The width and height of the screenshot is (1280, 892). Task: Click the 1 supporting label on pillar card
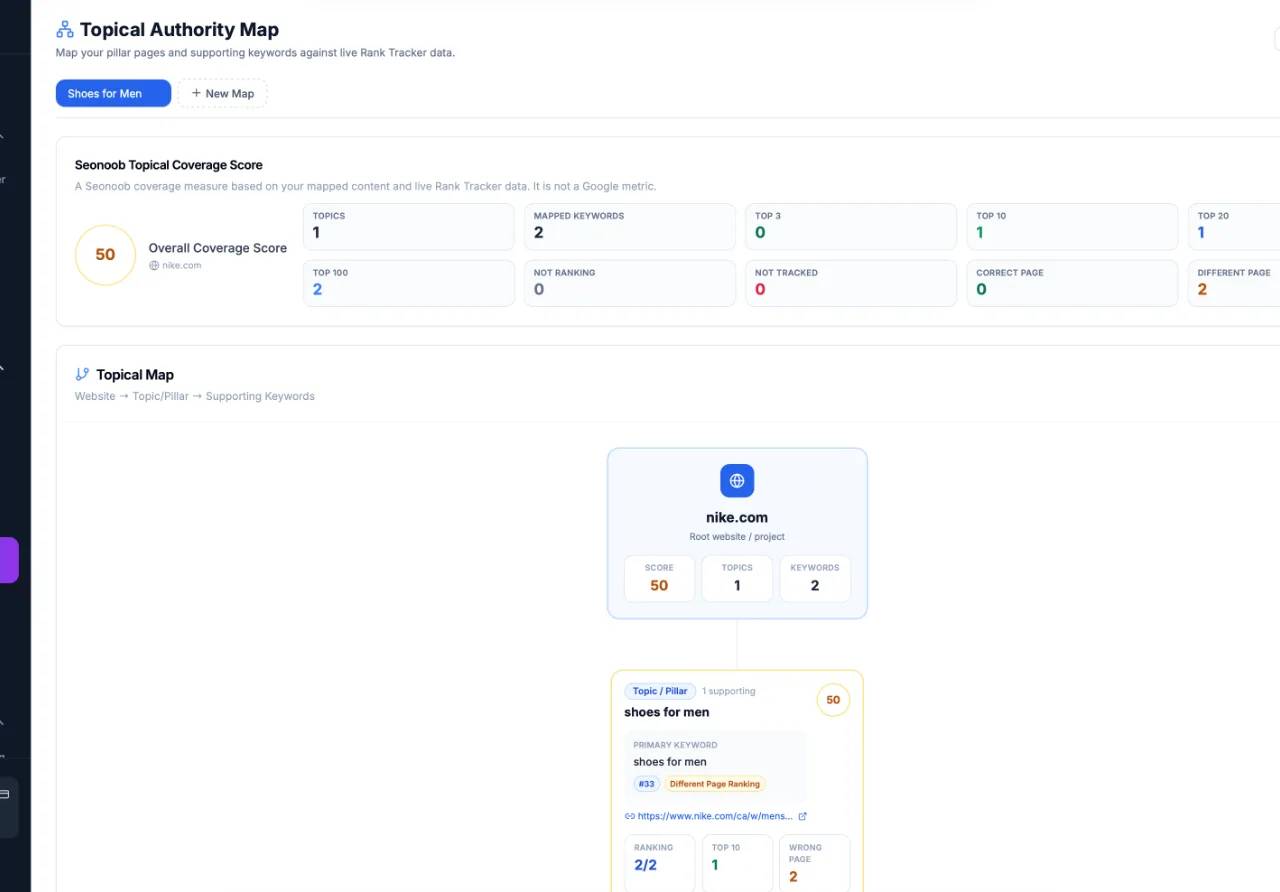pyautogui.click(x=729, y=691)
